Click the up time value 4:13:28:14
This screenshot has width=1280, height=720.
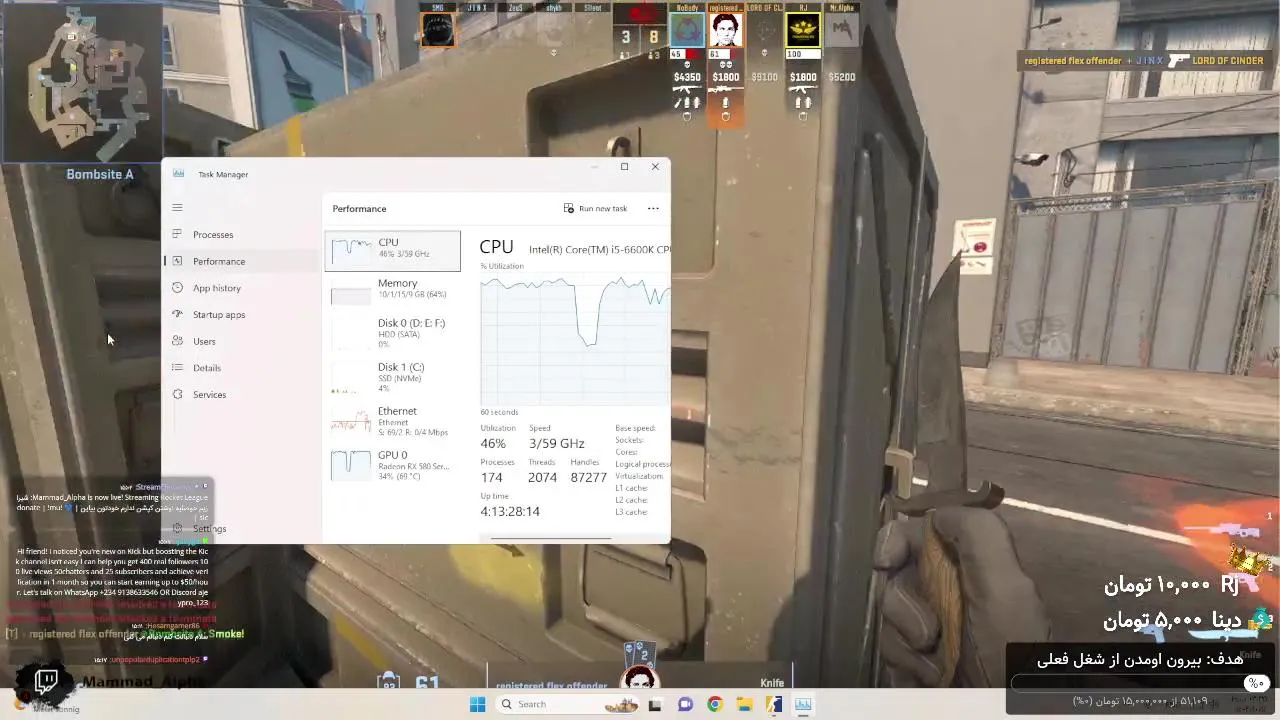510,511
